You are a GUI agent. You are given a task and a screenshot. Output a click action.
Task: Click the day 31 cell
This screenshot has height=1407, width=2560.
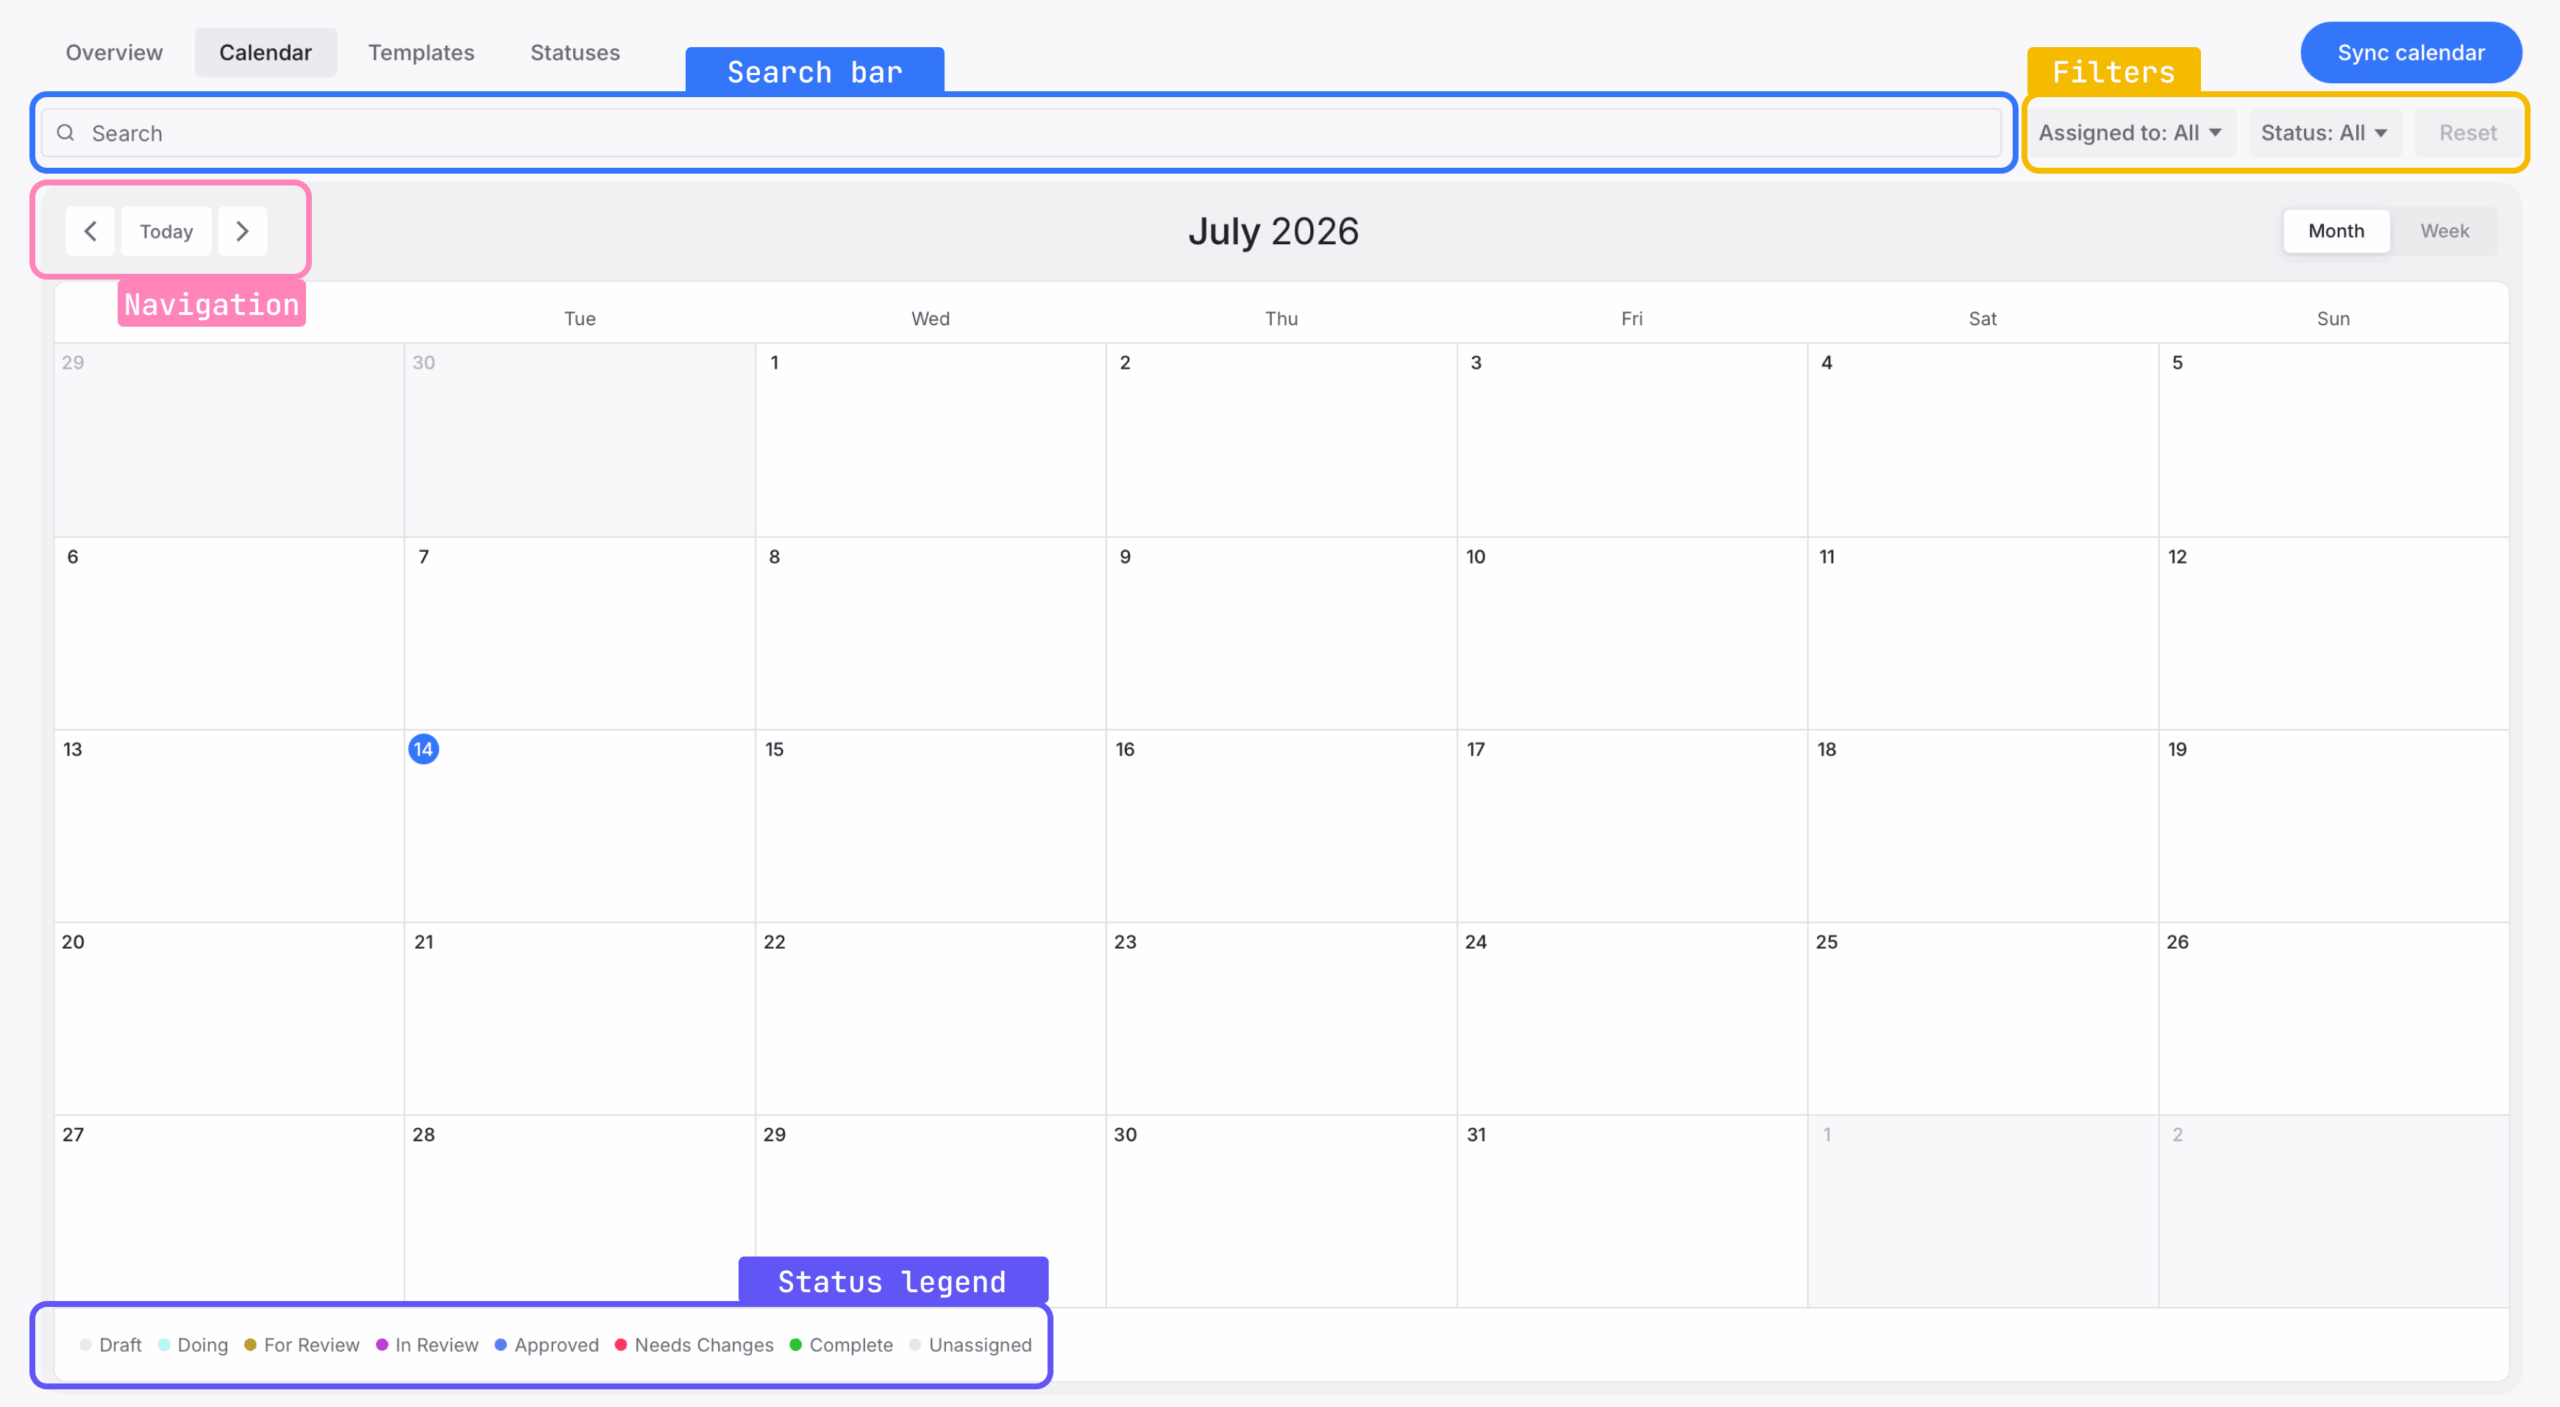(x=1632, y=1211)
